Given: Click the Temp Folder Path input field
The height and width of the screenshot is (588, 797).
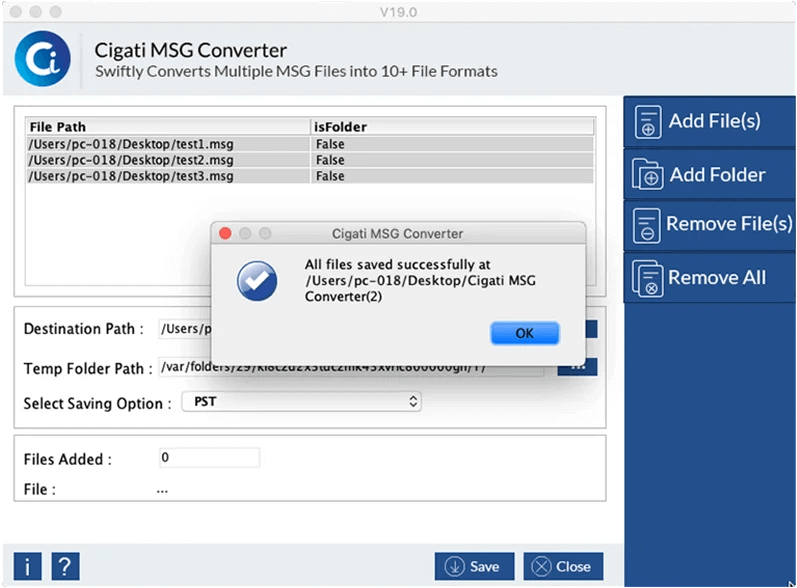Looking at the screenshot, I should click(x=351, y=367).
